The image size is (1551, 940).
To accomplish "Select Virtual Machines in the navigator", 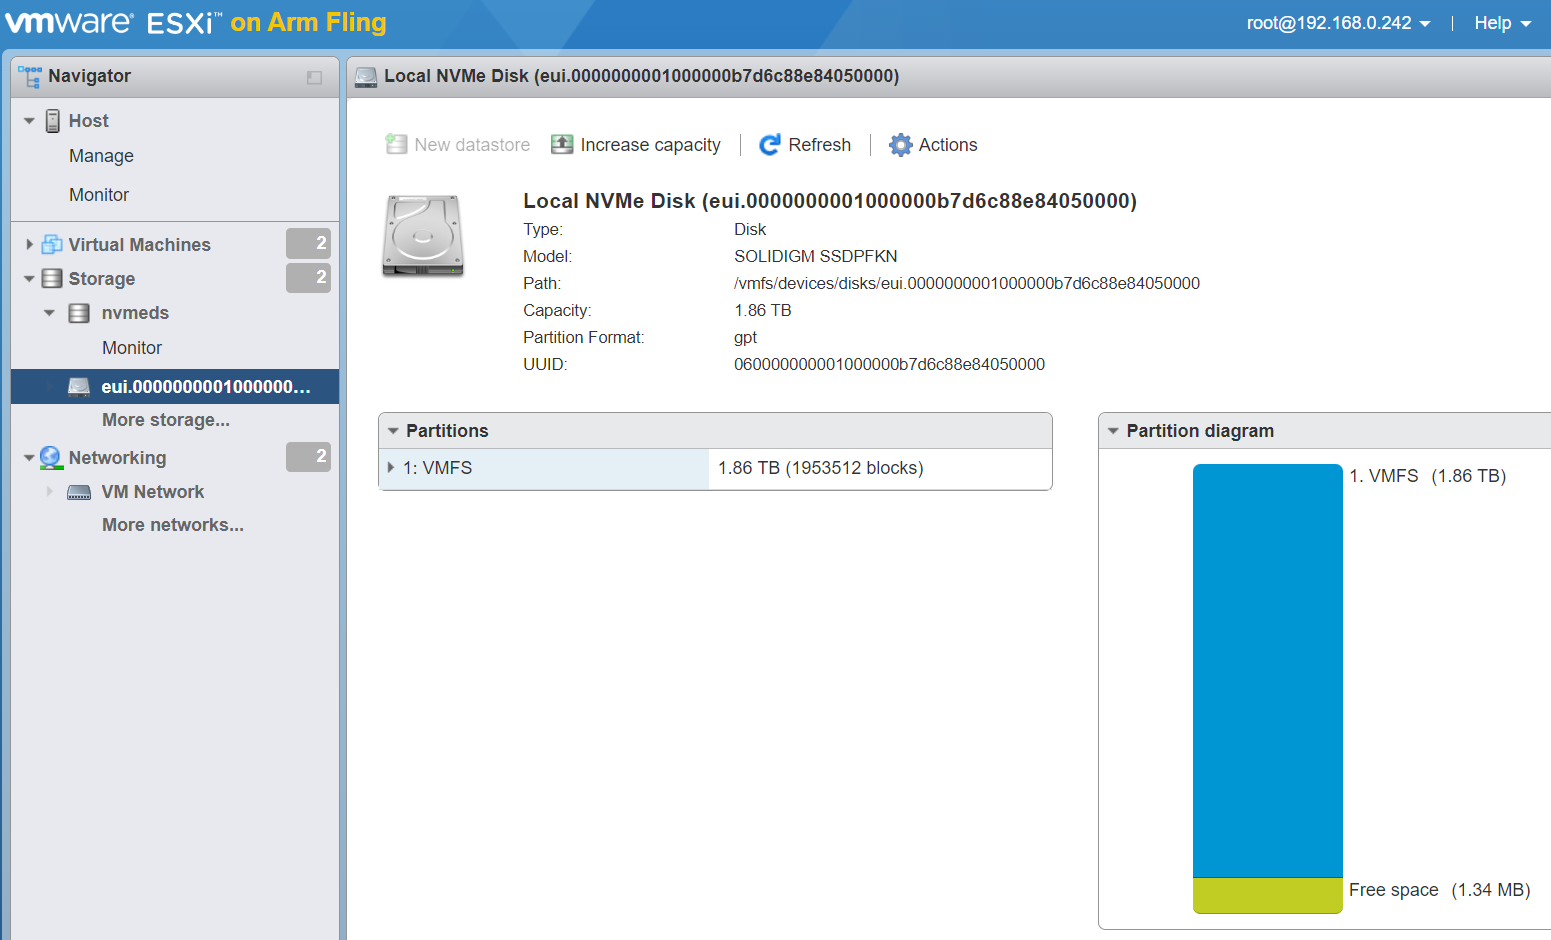I will (139, 245).
